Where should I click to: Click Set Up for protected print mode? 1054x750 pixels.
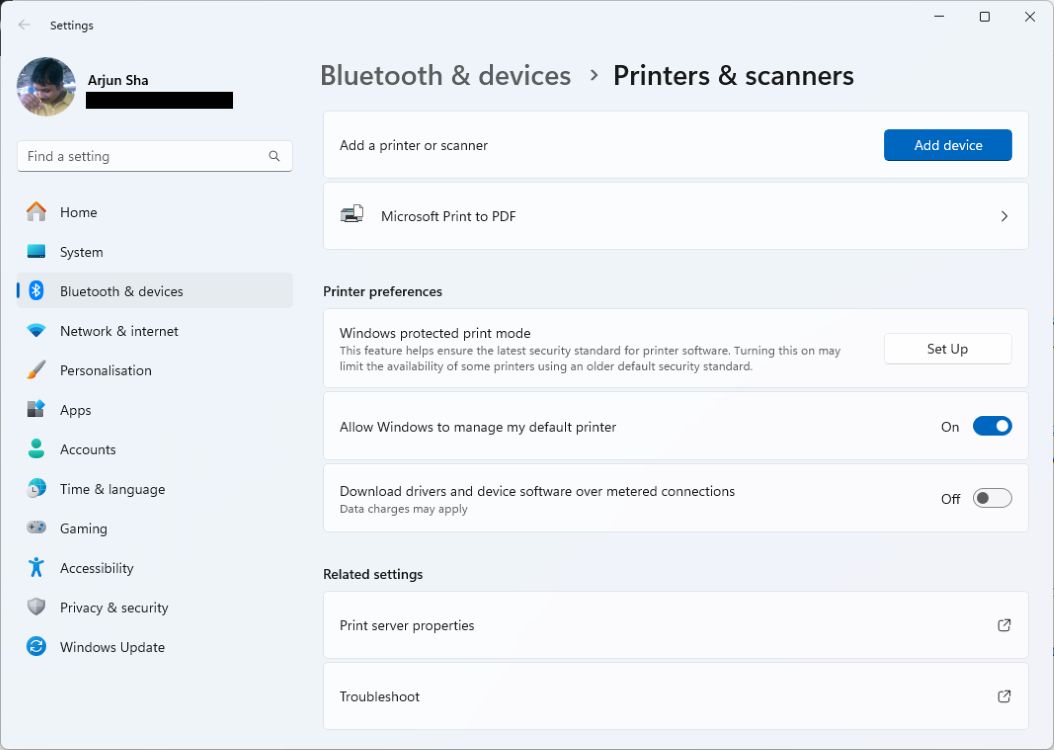coord(947,349)
